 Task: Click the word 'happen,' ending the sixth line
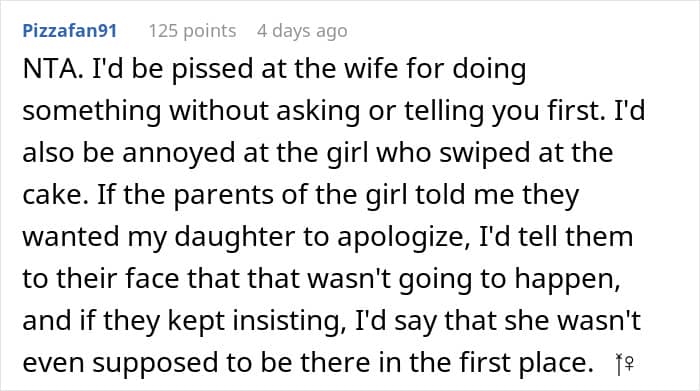point(568,279)
